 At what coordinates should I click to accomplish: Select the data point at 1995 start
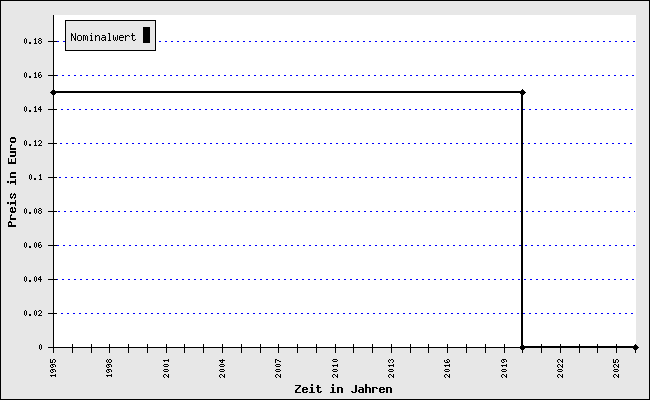(x=53, y=92)
